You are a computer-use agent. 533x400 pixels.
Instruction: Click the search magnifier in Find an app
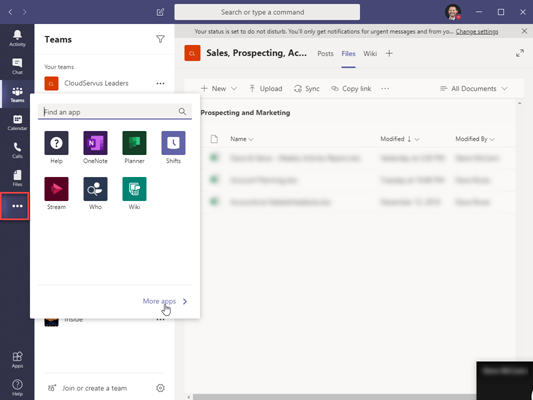click(182, 111)
